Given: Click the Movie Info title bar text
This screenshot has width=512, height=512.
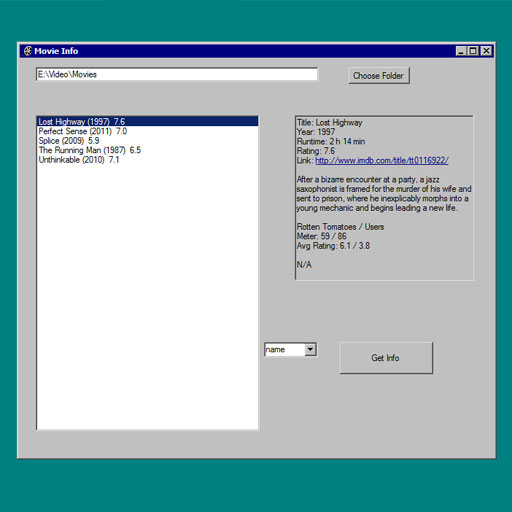Looking at the screenshot, I should tap(56, 51).
